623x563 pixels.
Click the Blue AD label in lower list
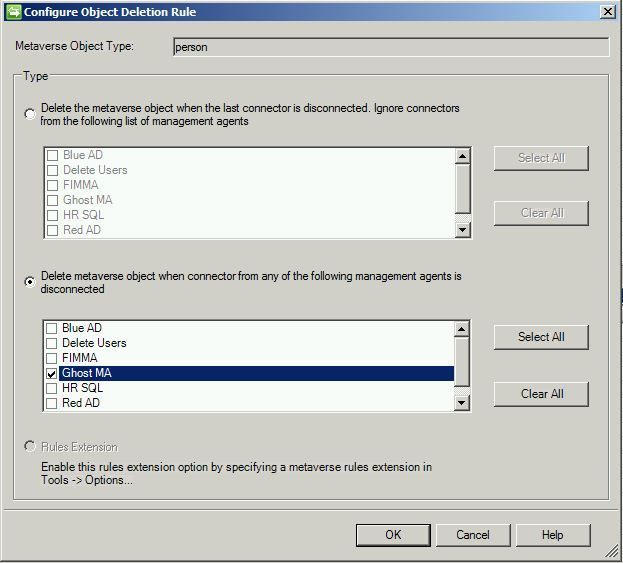(82, 328)
